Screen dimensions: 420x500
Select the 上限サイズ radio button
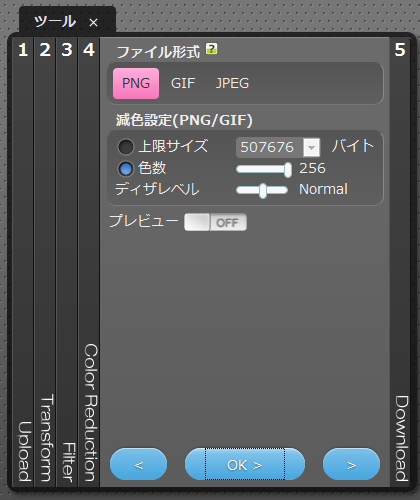[x=126, y=147]
